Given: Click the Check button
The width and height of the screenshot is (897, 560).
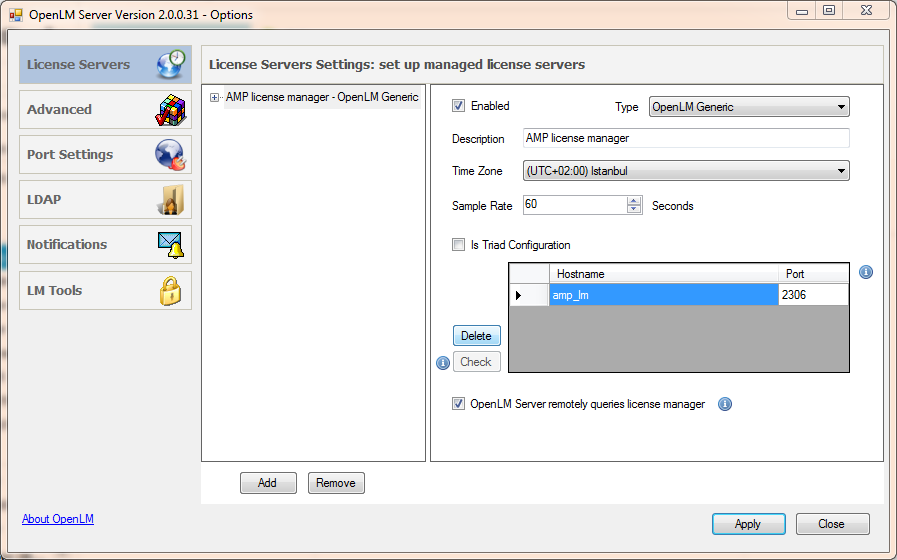Looking at the screenshot, I should [x=477, y=362].
